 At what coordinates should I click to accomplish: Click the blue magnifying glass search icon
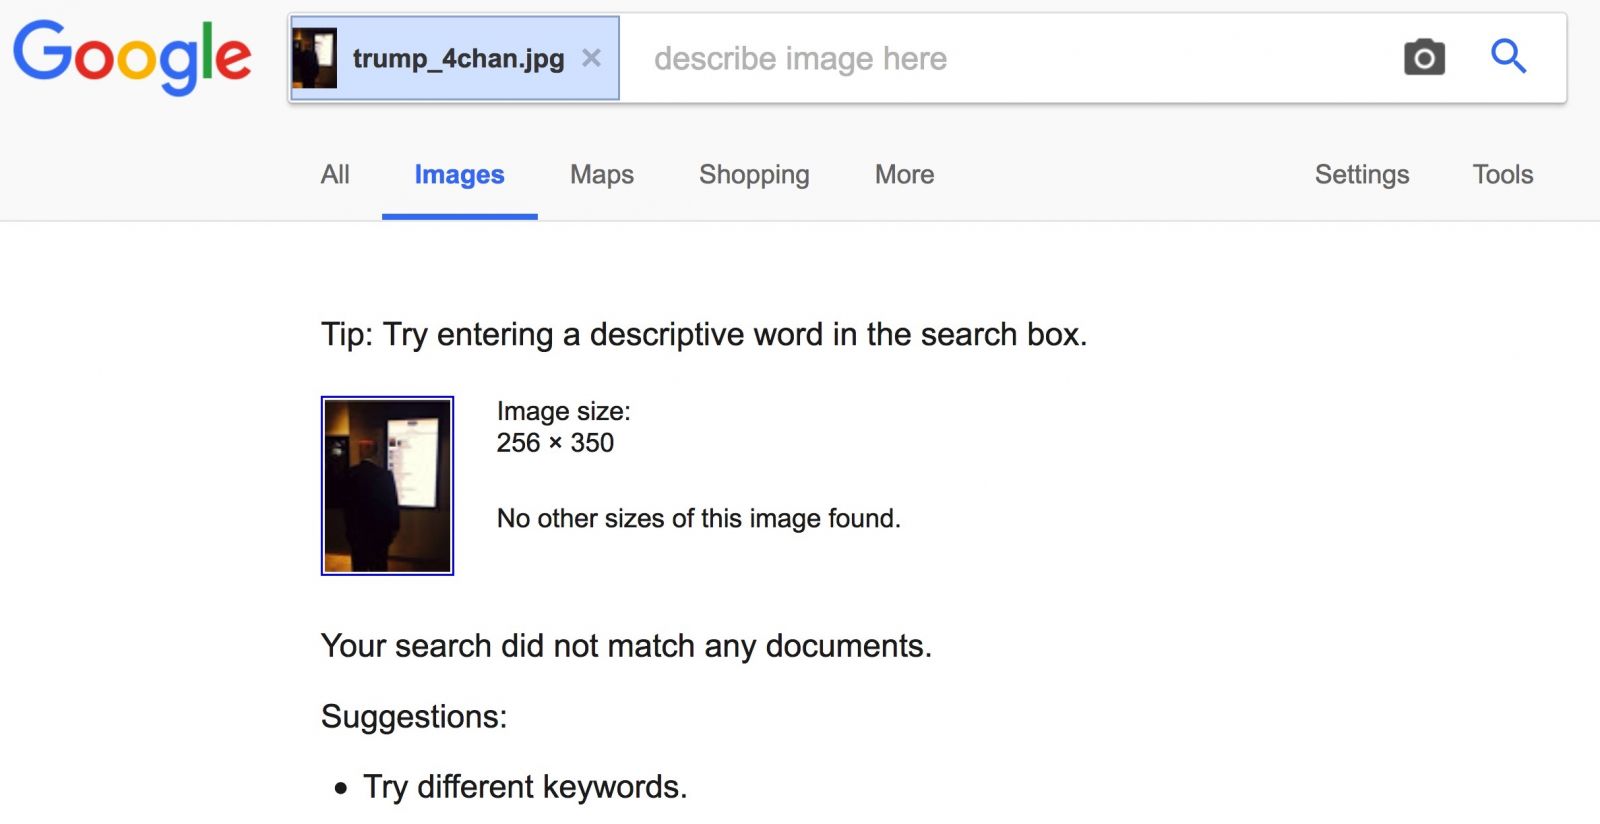coord(1508,56)
